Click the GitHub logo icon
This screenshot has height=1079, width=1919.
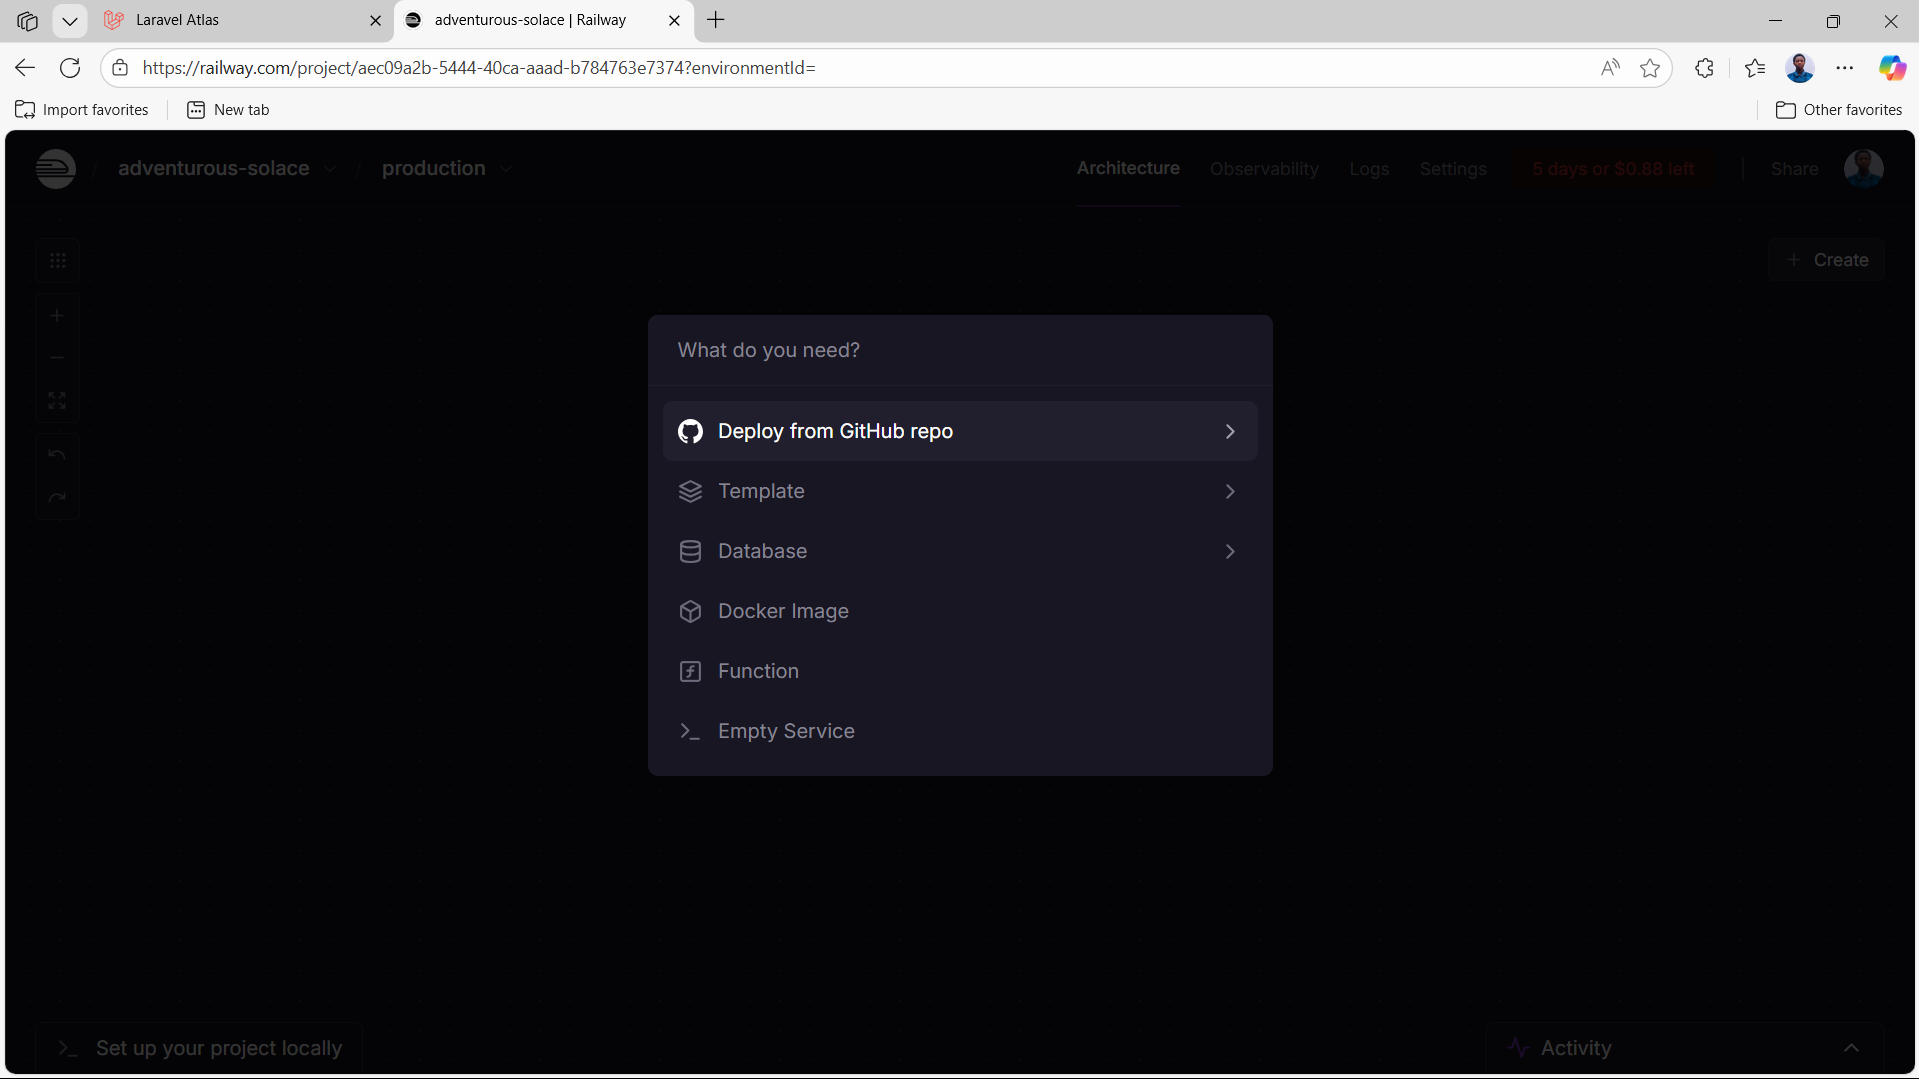click(690, 431)
